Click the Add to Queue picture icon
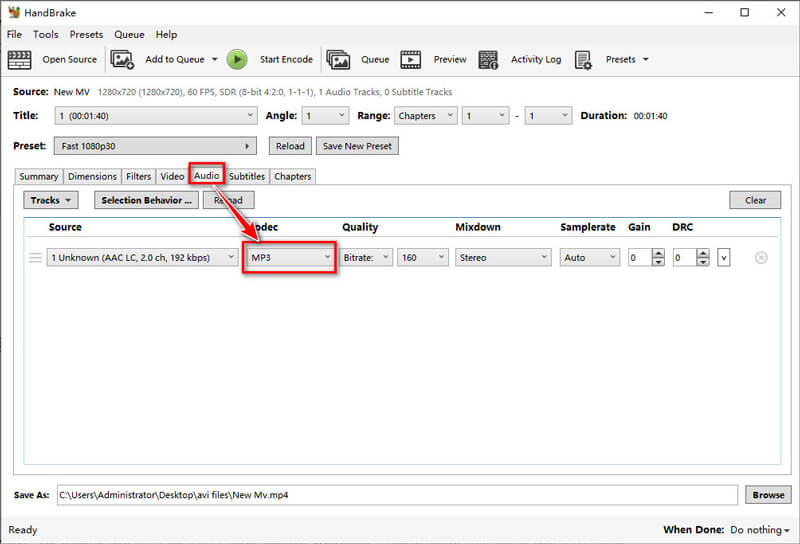The height and width of the screenshot is (544, 800). [122, 60]
